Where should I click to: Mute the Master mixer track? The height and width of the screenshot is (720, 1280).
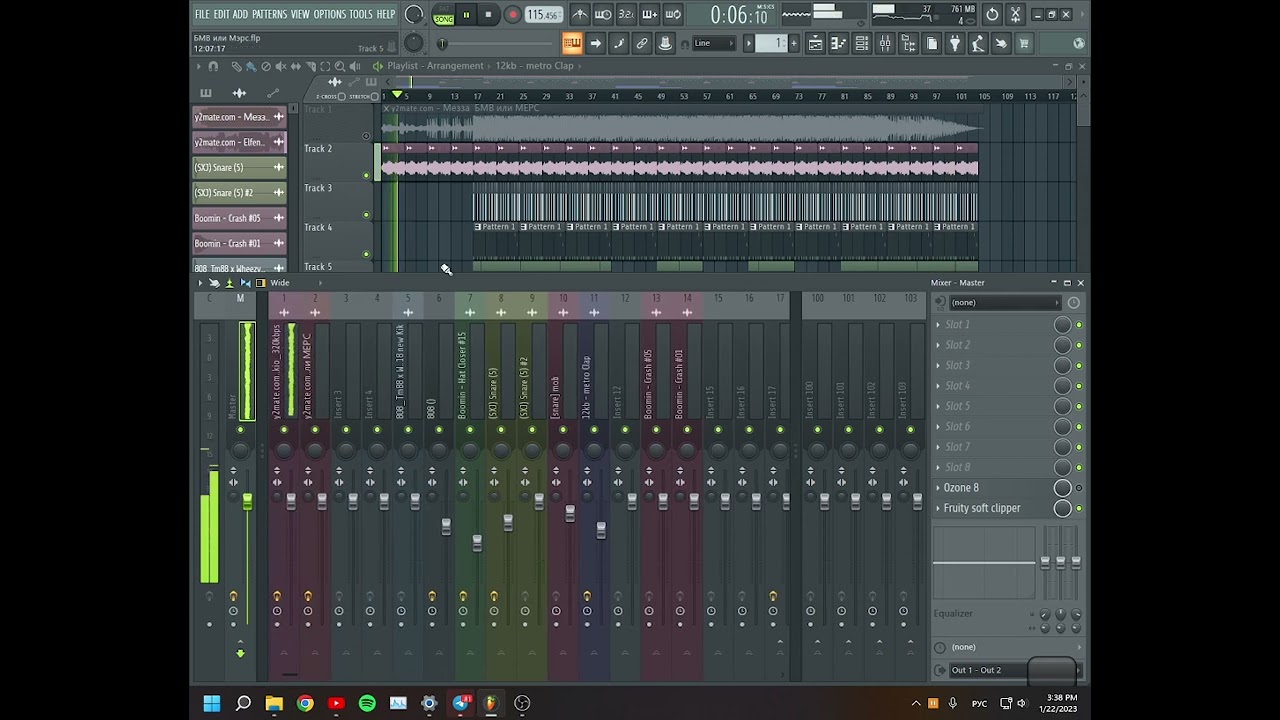tap(240, 430)
